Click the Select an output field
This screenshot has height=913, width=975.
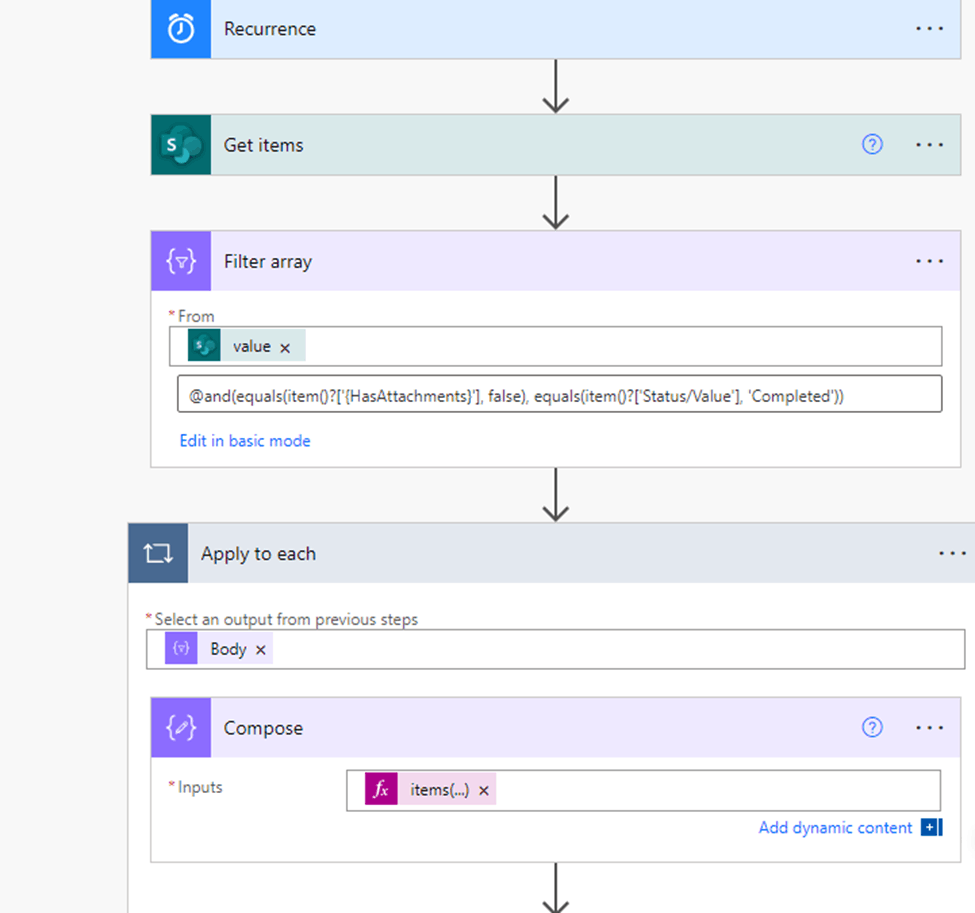[555, 649]
